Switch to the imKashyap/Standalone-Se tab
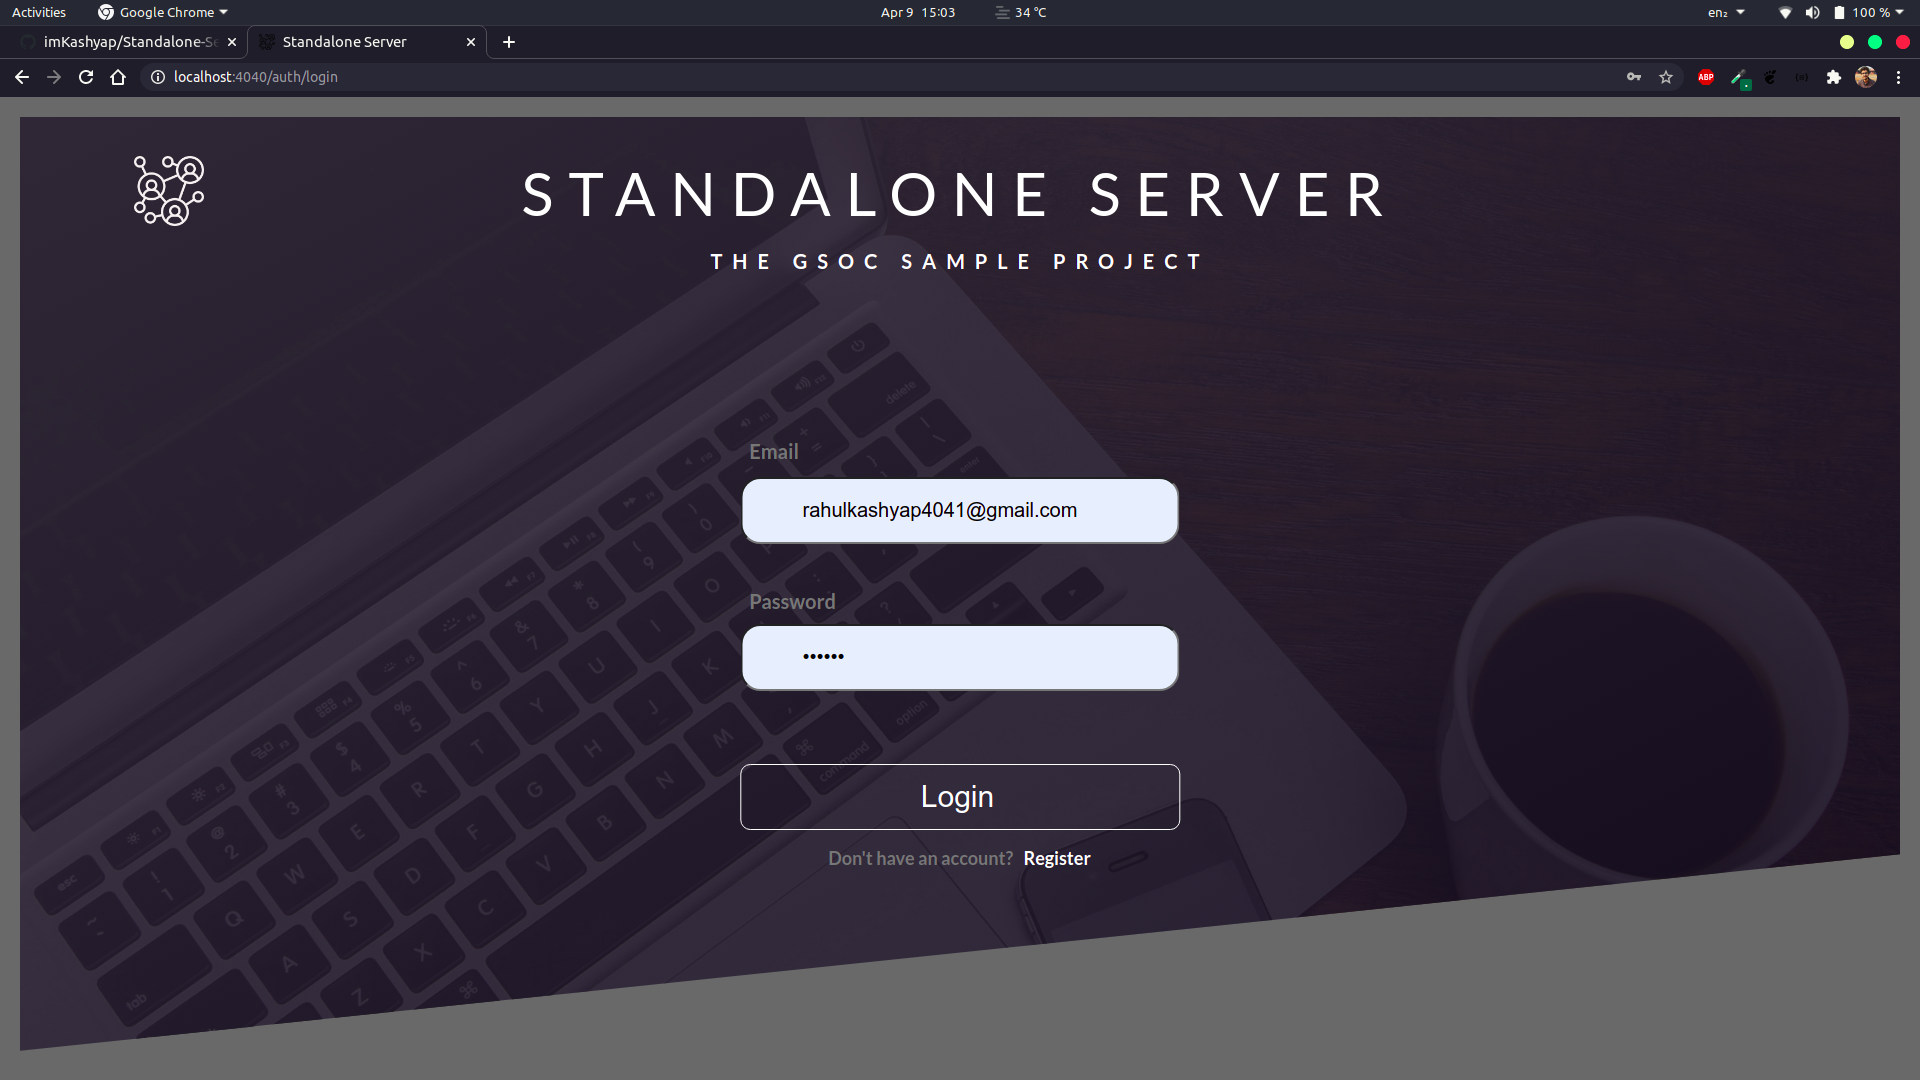This screenshot has width=1920, height=1080. pos(128,42)
